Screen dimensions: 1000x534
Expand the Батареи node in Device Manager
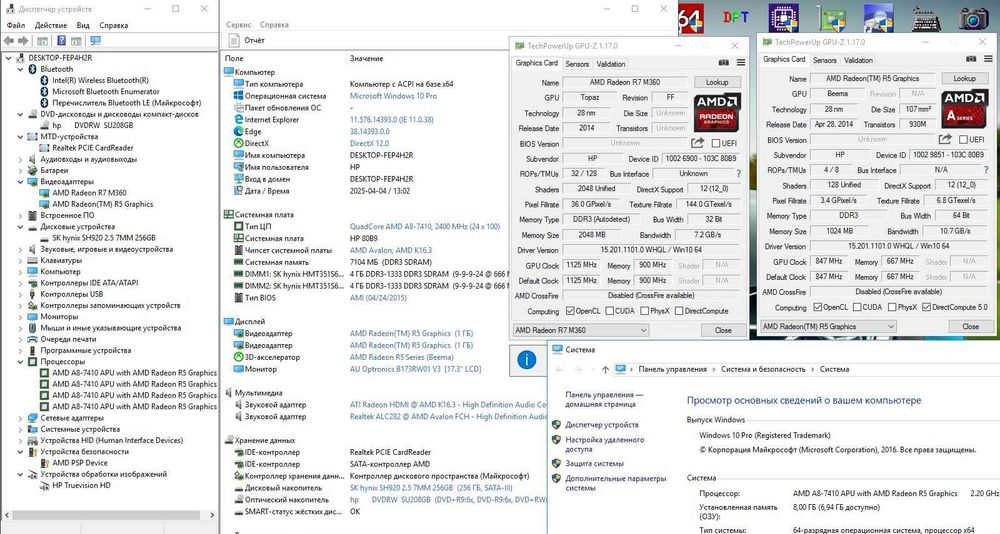click(20, 170)
